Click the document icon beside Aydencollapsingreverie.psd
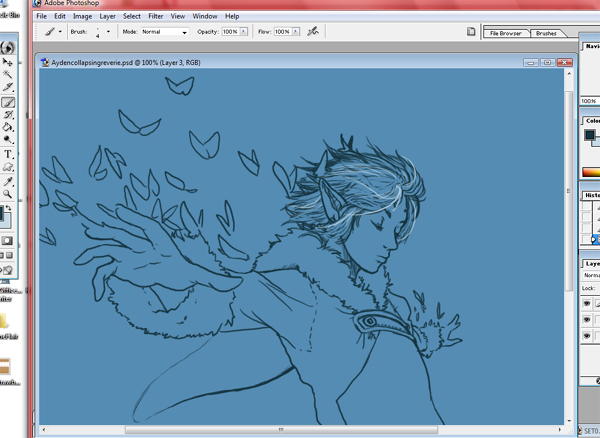This screenshot has height=438, width=600. point(45,62)
